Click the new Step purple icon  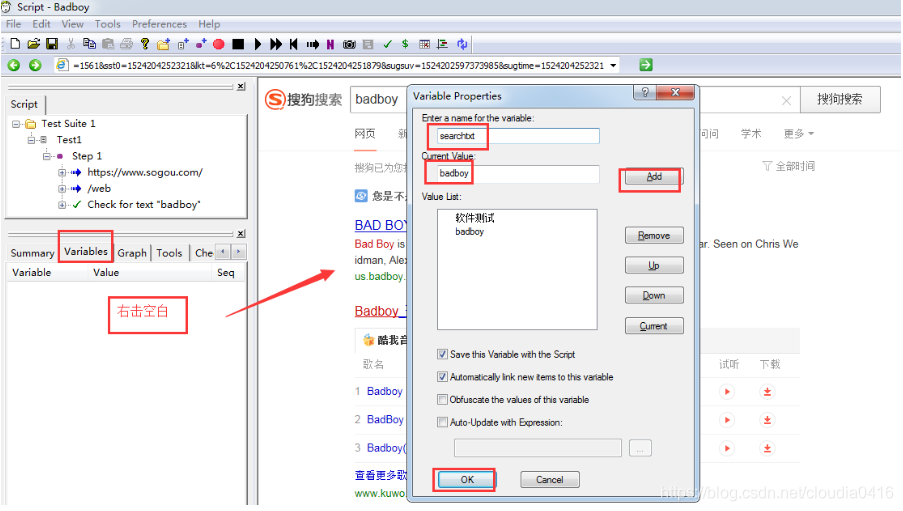coord(201,44)
